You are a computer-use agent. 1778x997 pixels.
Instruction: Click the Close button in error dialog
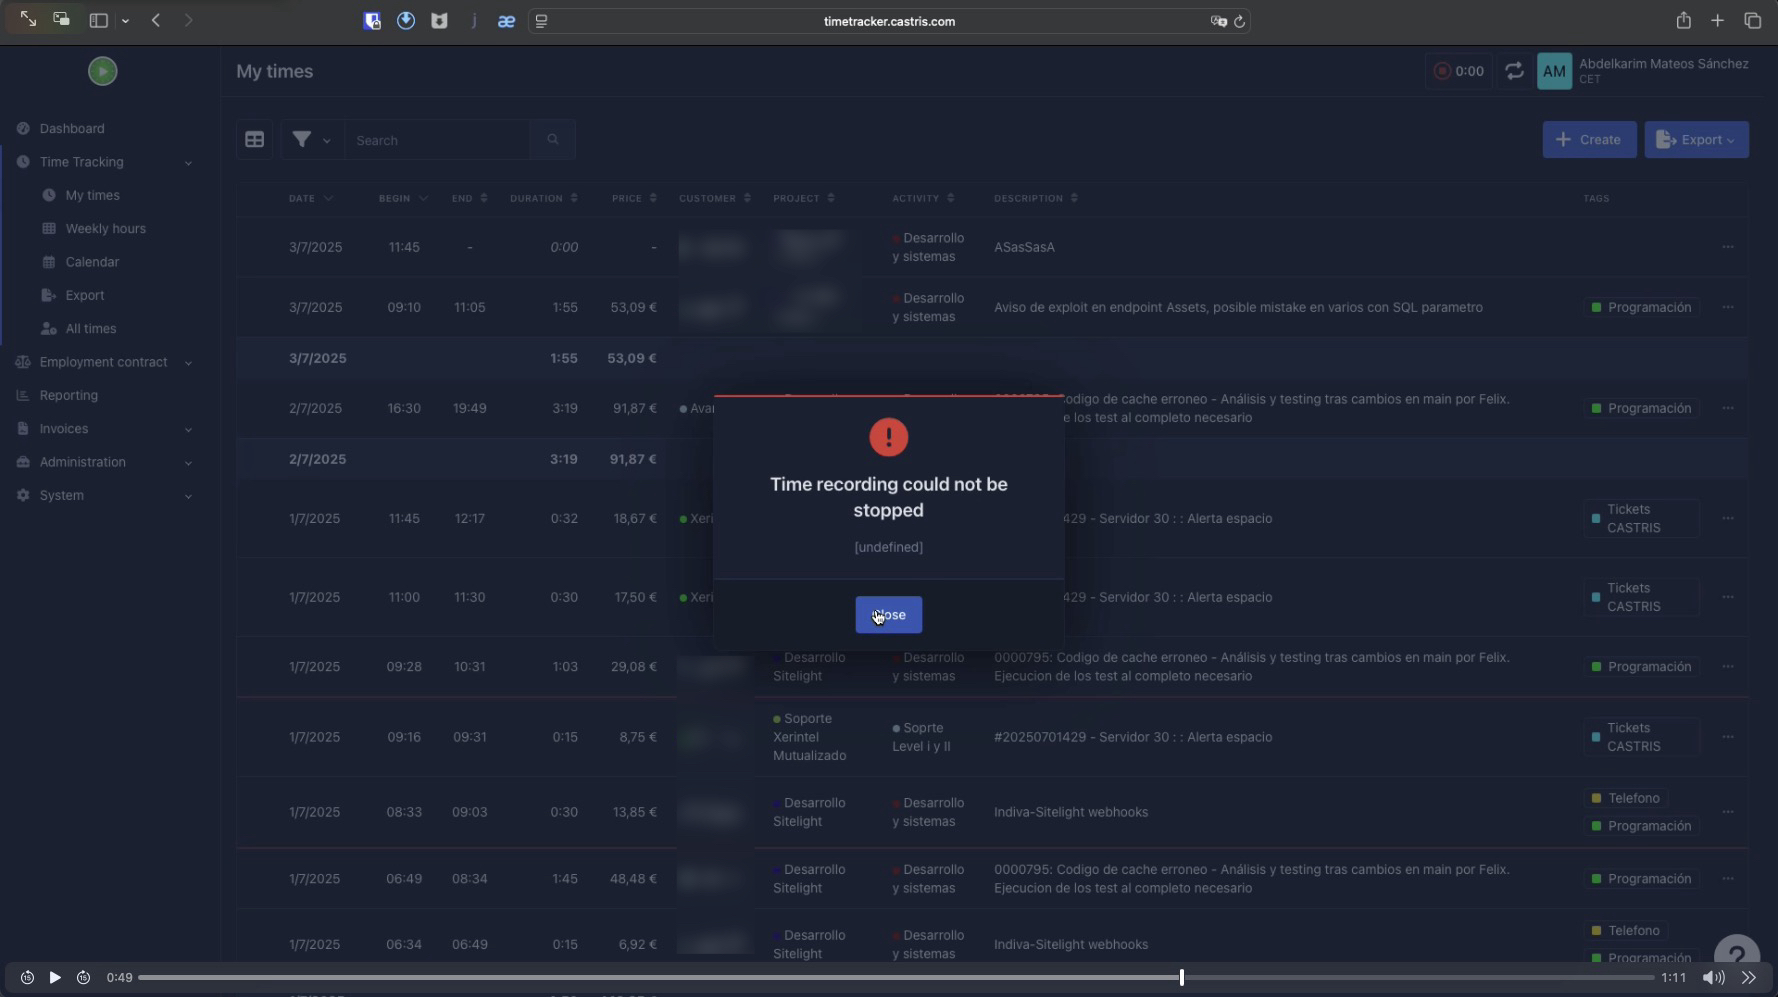pos(888,615)
